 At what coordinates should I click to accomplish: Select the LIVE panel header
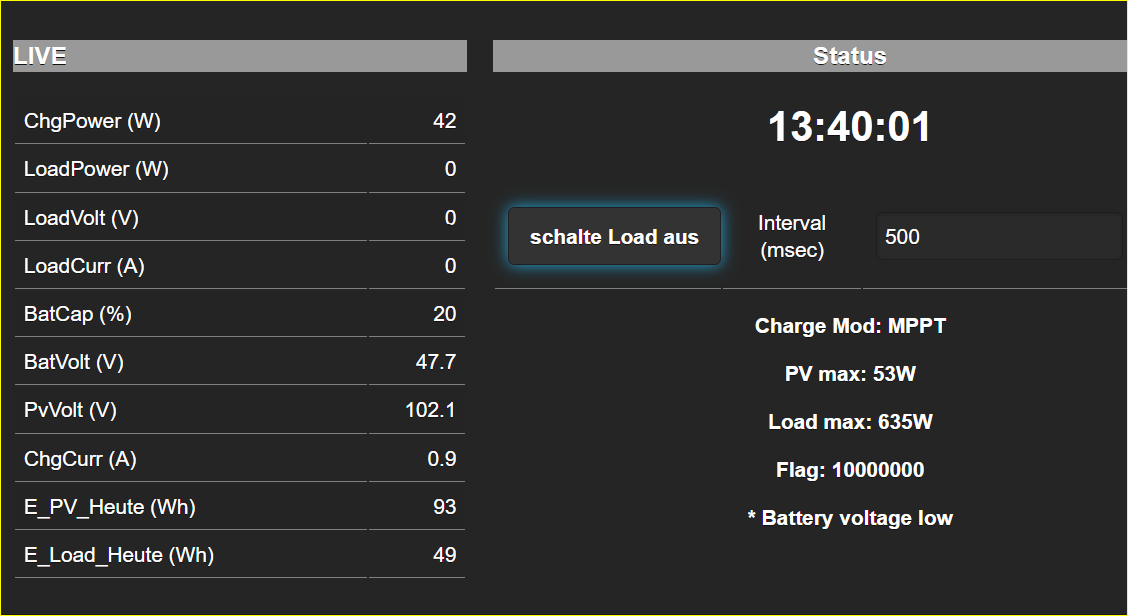[x=240, y=56]
